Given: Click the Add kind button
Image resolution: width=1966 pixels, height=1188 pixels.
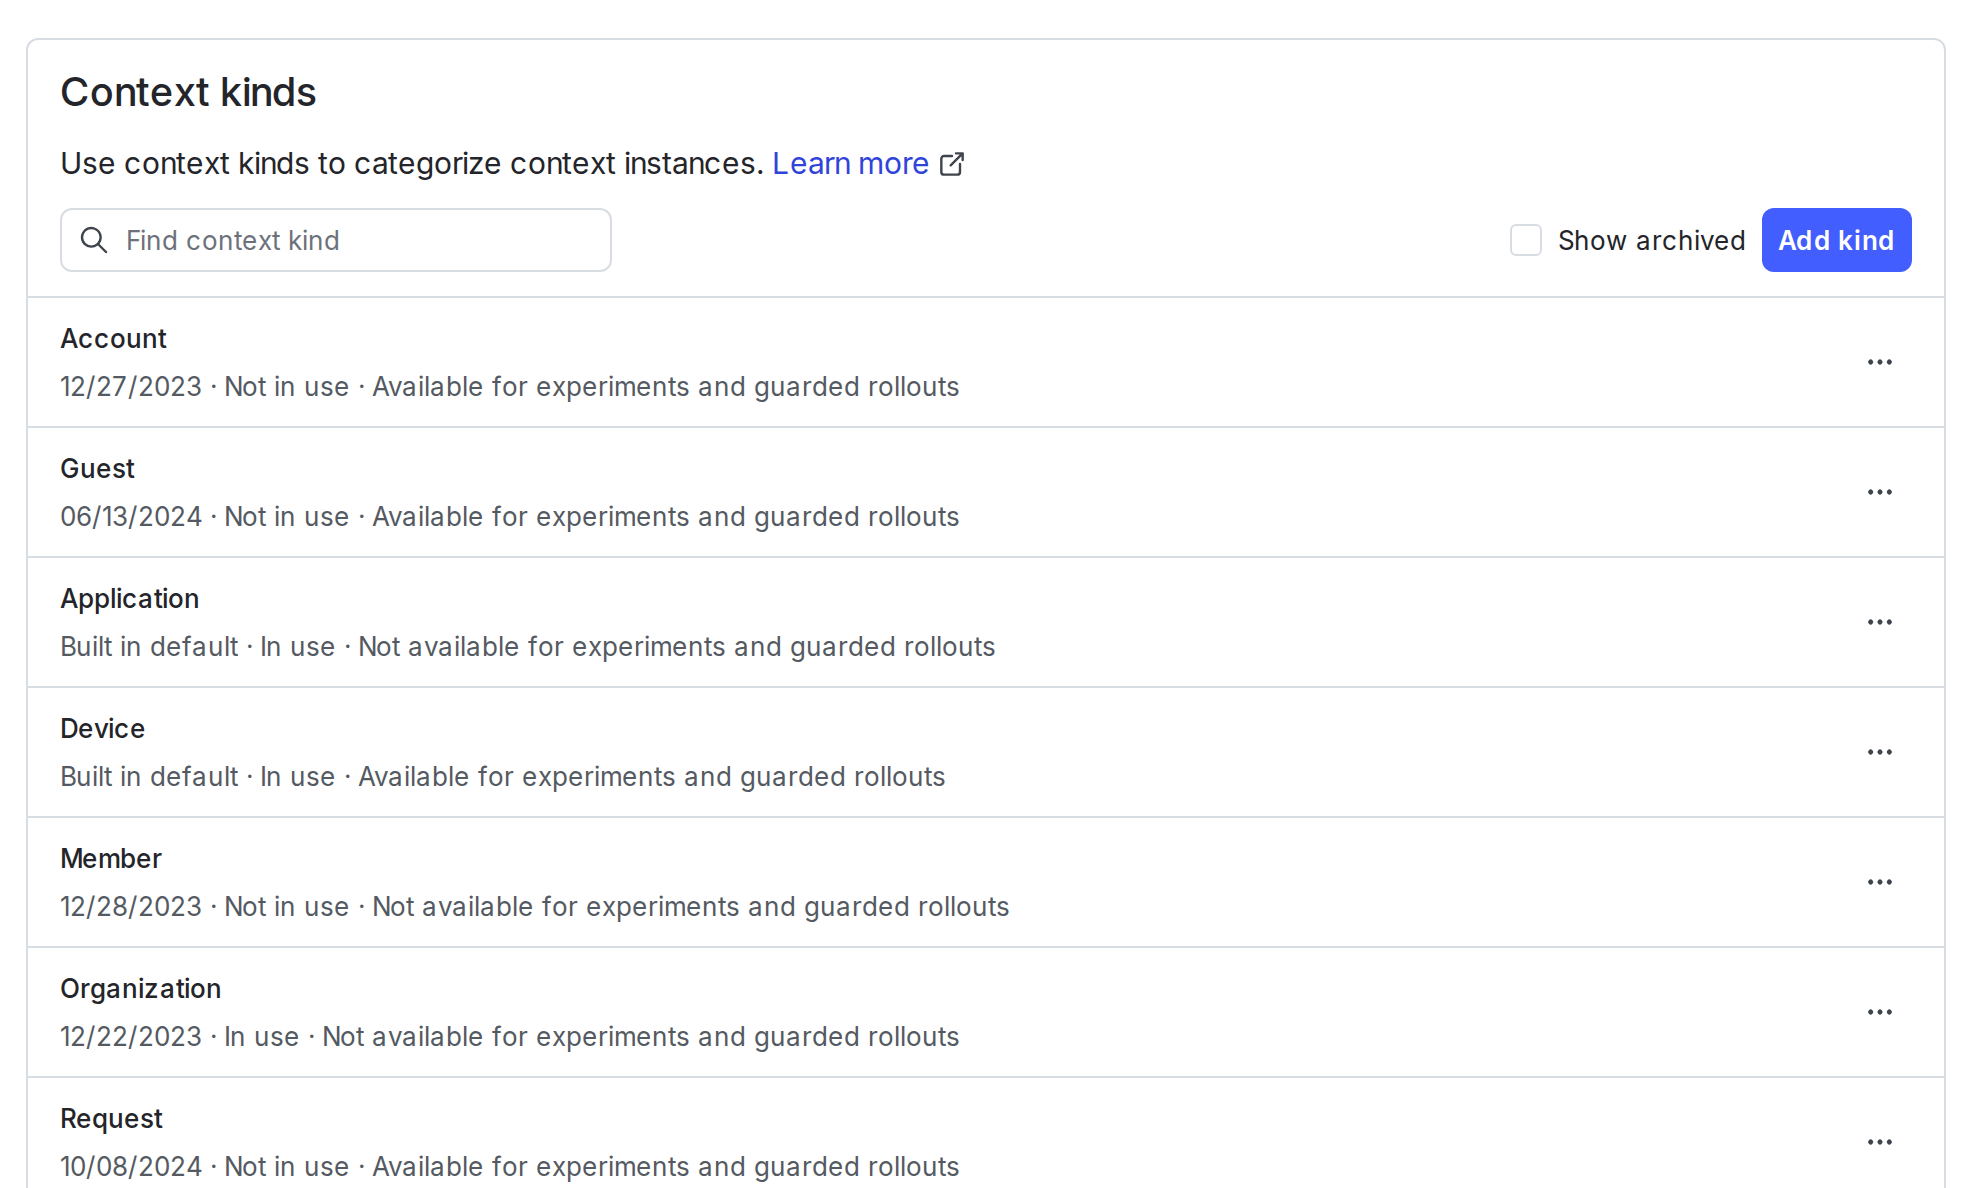Looking at the screenshot, I should coord(1835,240).
